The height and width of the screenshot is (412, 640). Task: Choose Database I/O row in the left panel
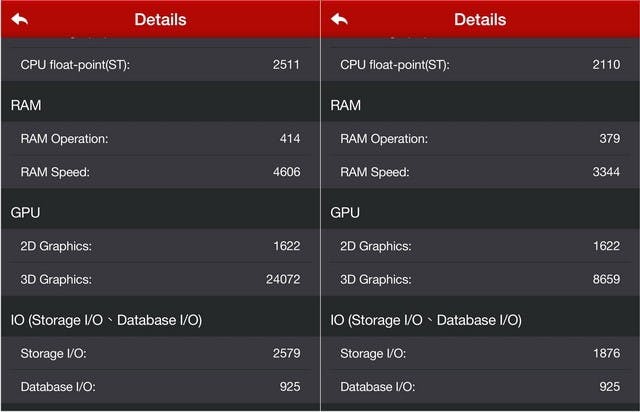pyautogui.click(x=160, y=386)
